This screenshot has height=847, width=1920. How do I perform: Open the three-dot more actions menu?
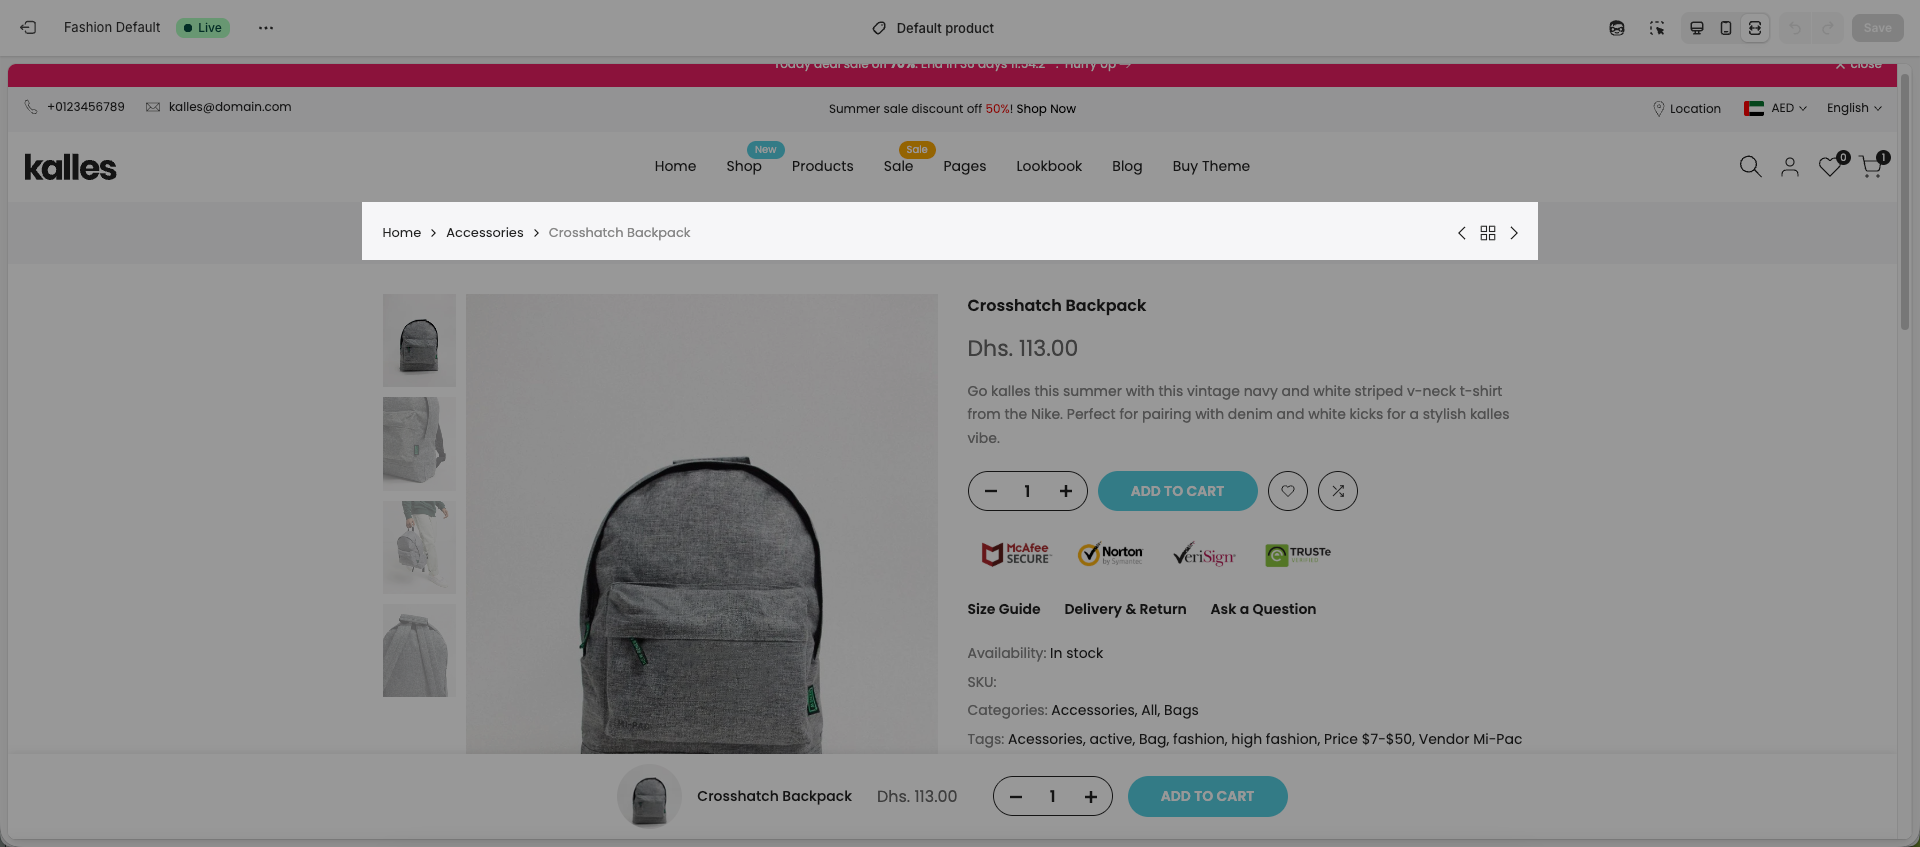[x=266, y=28]
